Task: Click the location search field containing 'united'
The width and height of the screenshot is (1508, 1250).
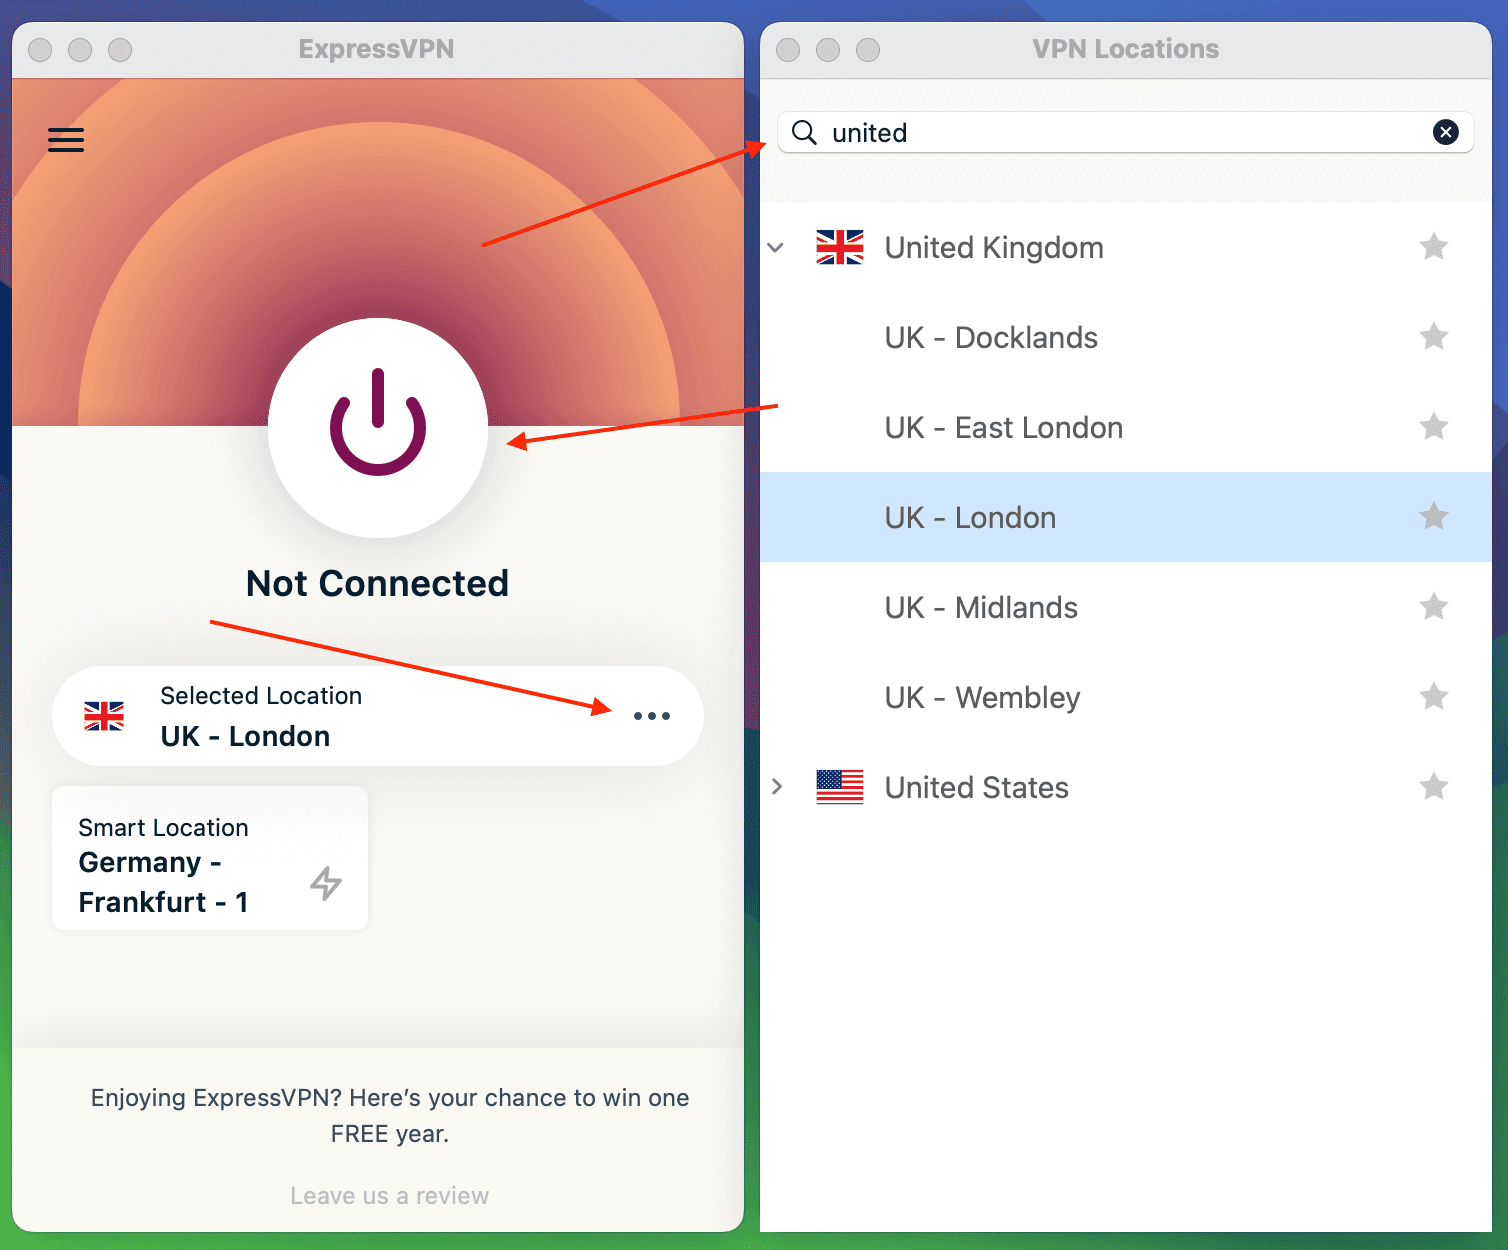Action: pos(1126,132)
